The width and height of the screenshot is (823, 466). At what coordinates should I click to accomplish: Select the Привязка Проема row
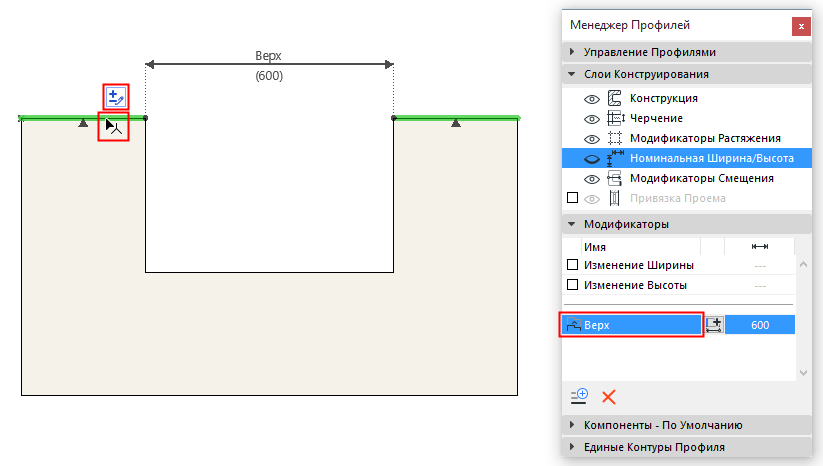pyautogui.click(x=687, y=198)
